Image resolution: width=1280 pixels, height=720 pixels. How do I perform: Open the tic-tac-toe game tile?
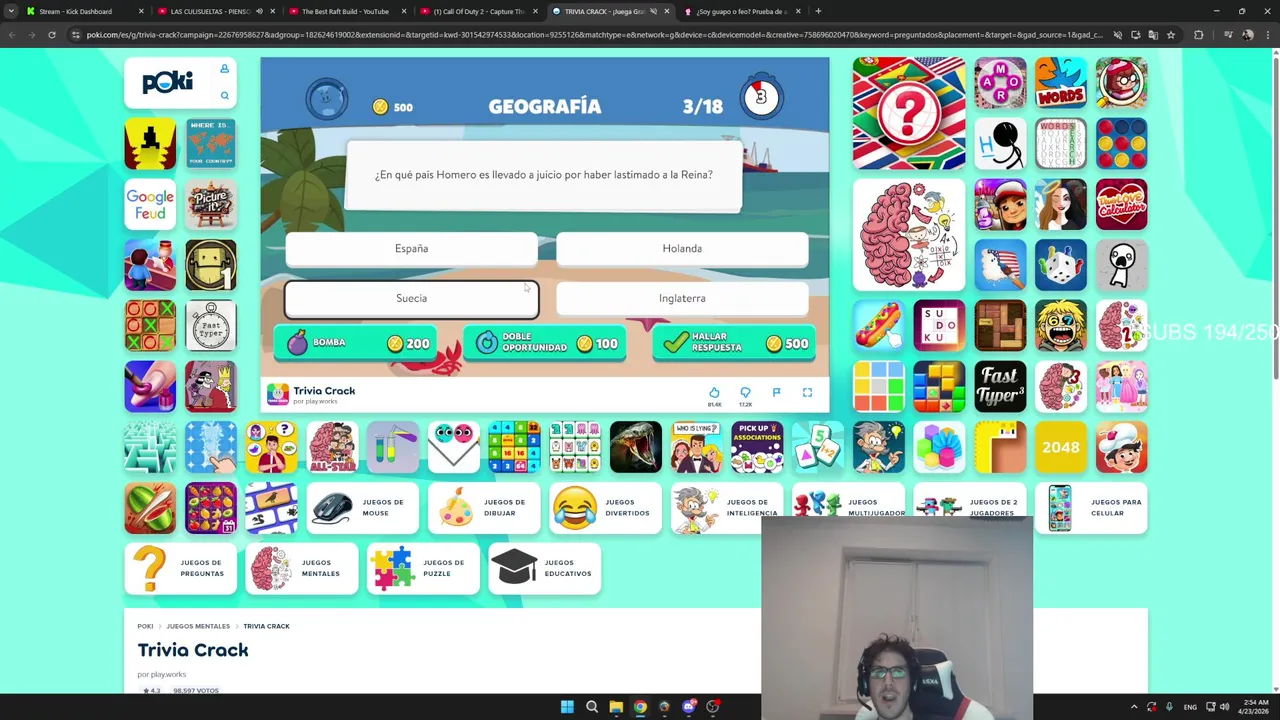pos(150,326)
